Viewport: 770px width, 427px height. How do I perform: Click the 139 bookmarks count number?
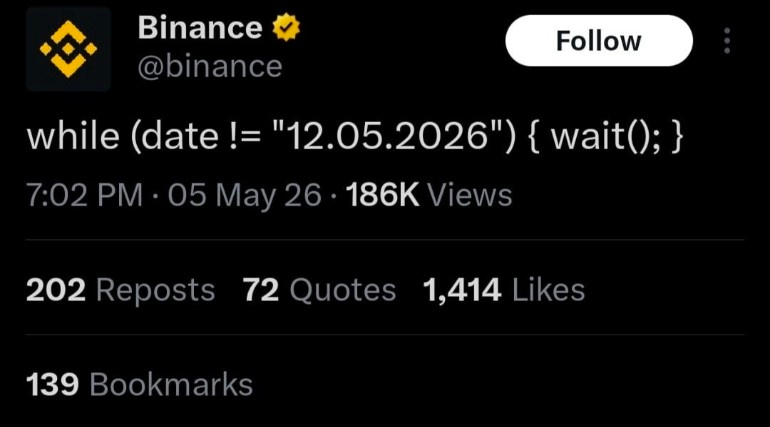click(53, 384)
